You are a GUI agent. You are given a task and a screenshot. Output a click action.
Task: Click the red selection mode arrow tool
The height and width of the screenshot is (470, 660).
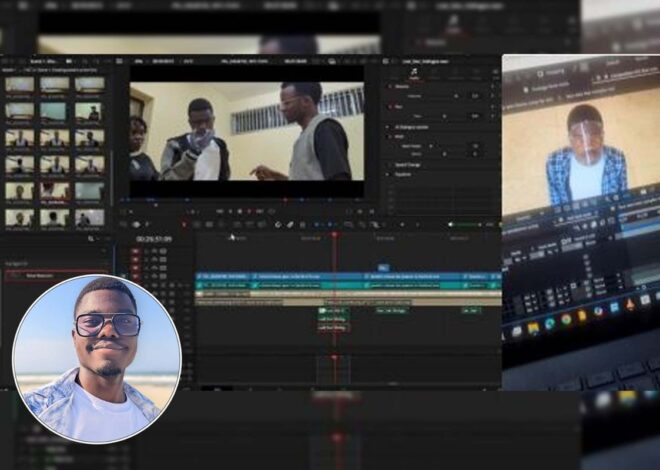[184, 225]
